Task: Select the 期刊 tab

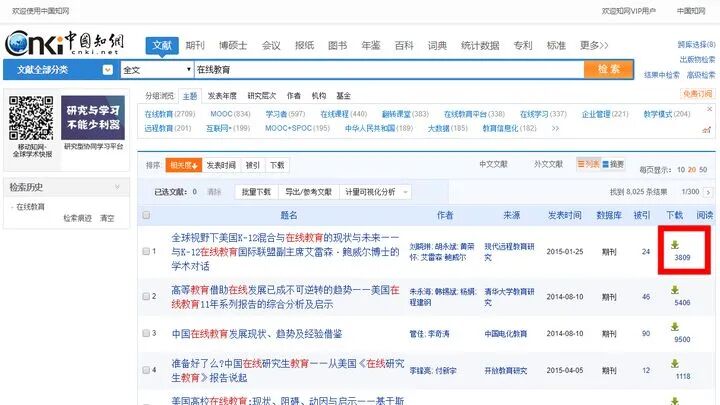Action: pos(195,45)
